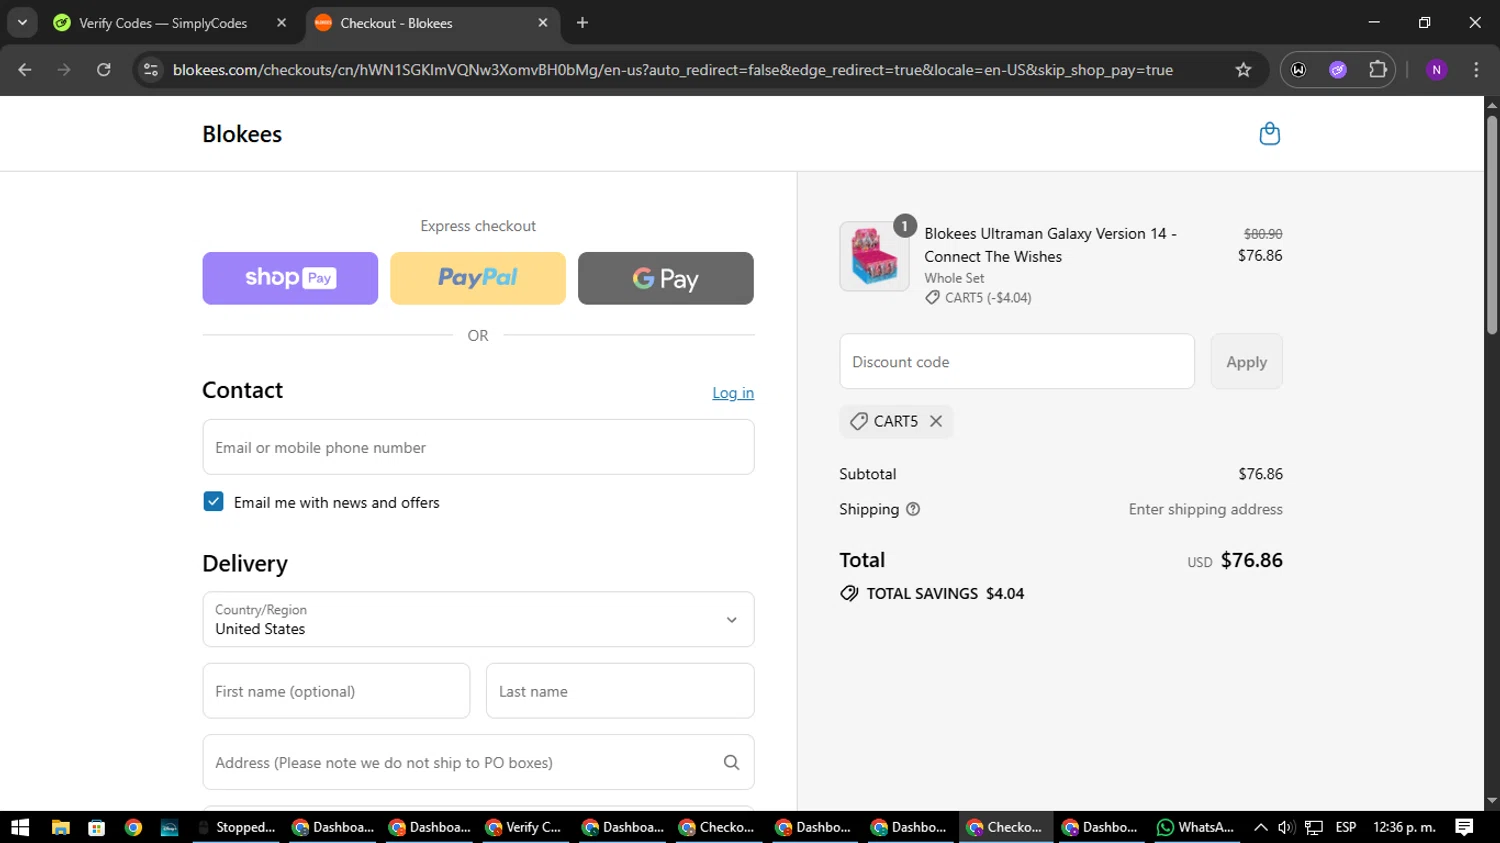Image resolution: width=1500 pixels, height=843 pixels.
Task: Reload the checkout page
Action: coord(104,70)
